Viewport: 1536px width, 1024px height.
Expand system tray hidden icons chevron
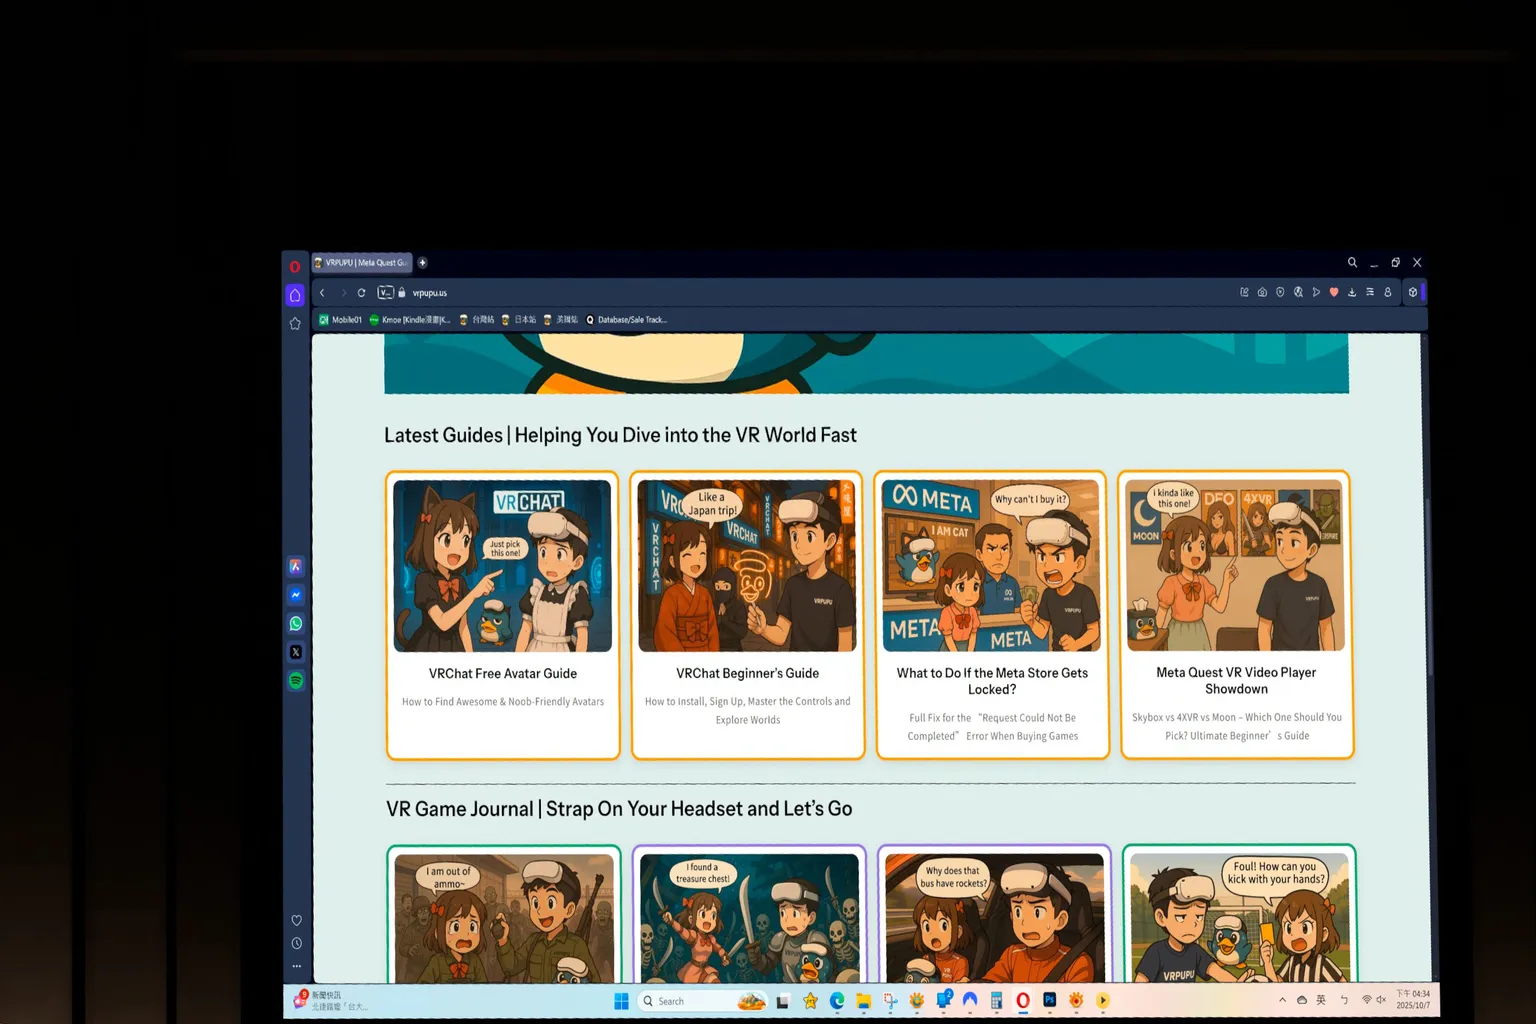[1282, 1000]
